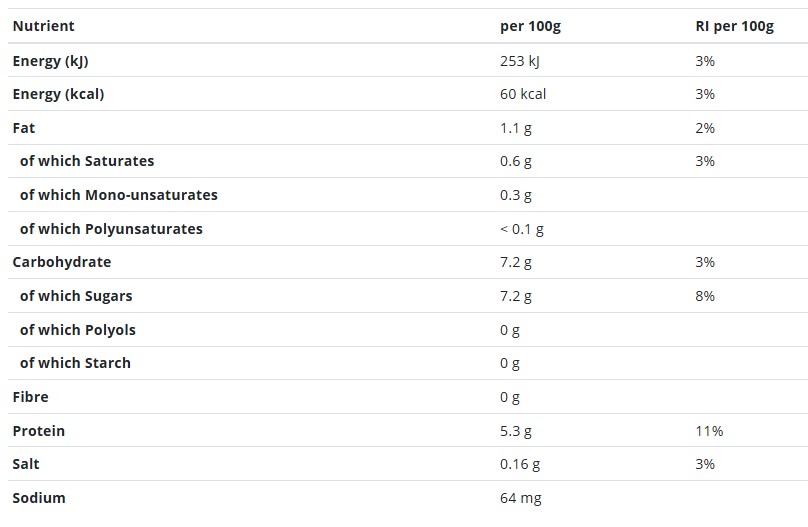Viewport: 808px width, 527px height.
Task: Select the 60 kcal value
Action: (523, 94)
